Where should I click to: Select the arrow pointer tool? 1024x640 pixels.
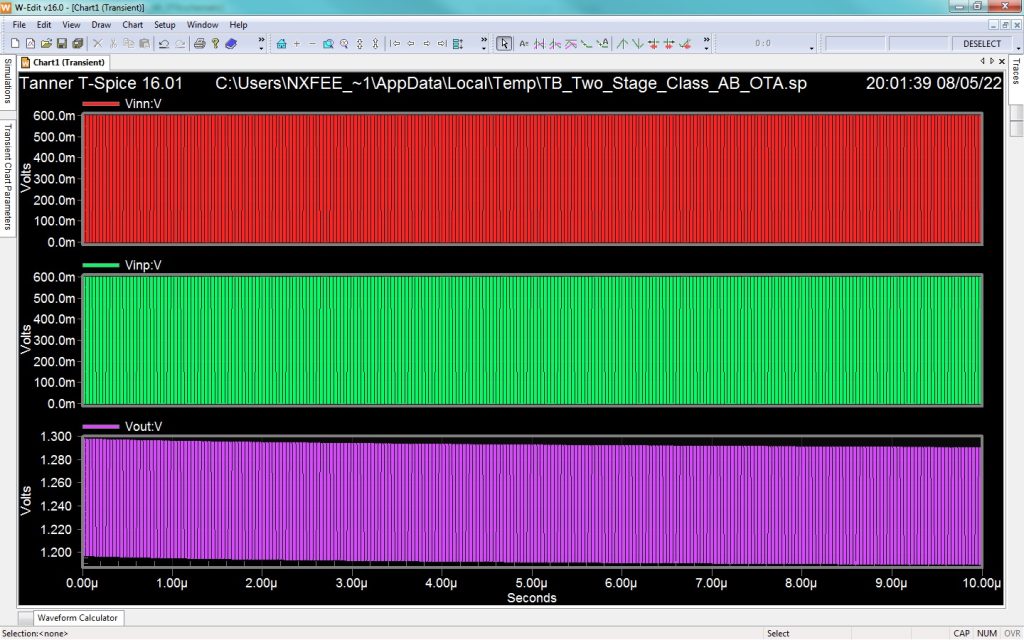click(505, 46)
